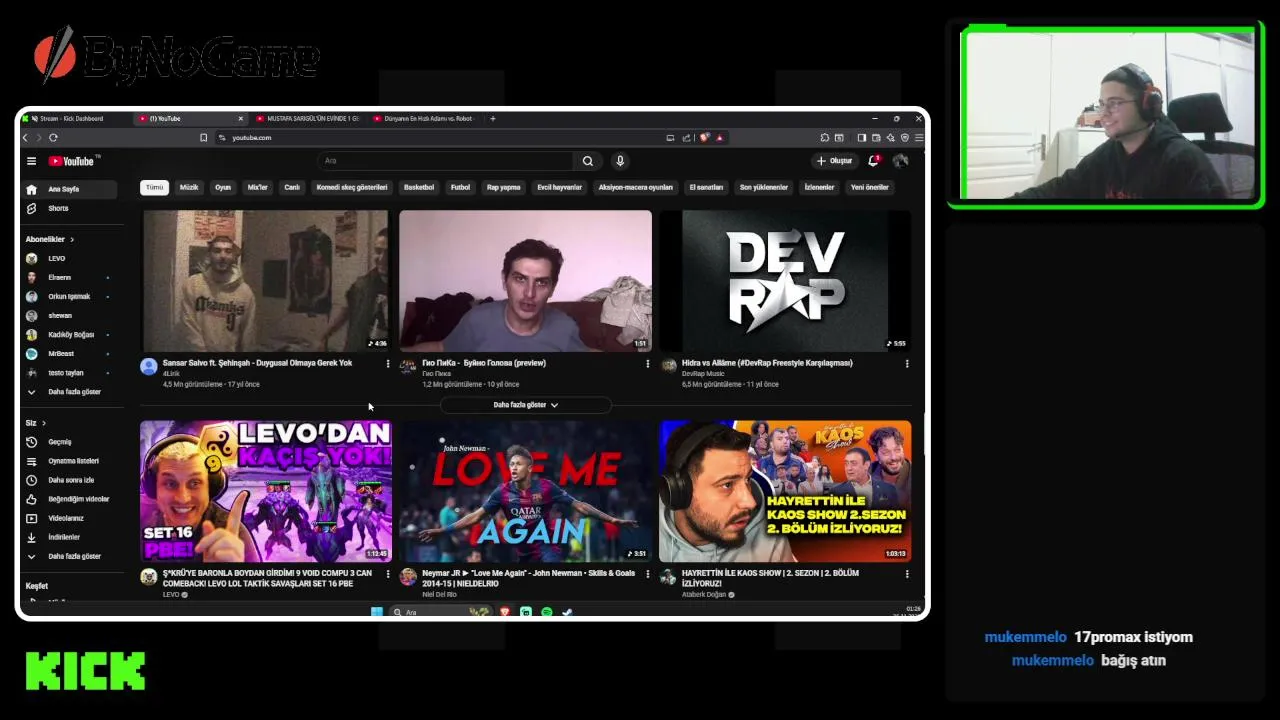
Task: Open Kadıköy Boğası subscription
Action: [70, 335]
